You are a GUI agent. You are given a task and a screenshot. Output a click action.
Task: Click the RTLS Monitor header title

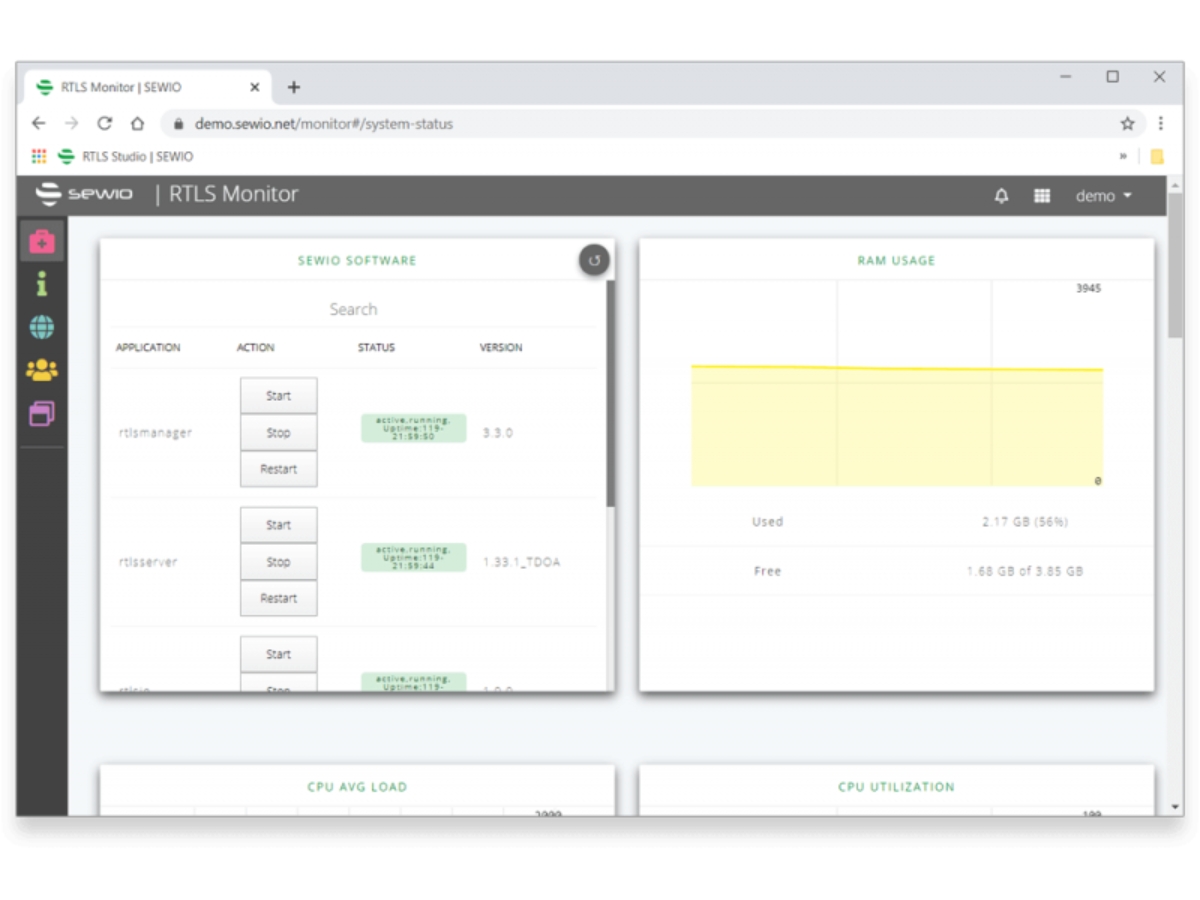(233, 194)
